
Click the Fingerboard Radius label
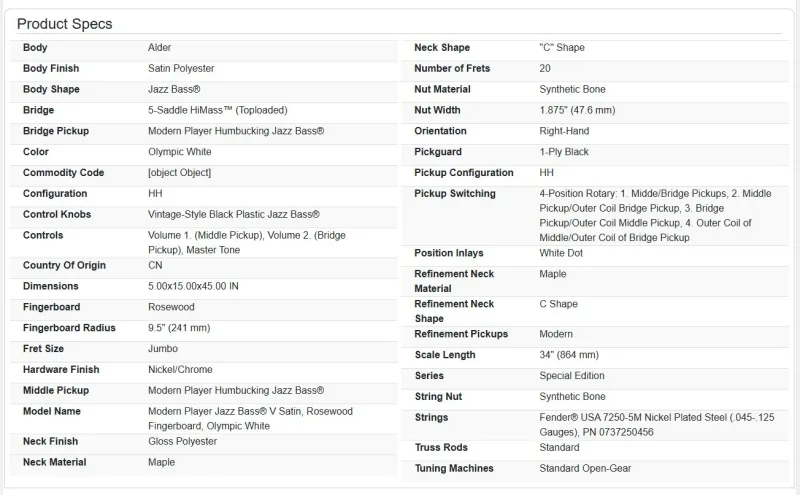[69, 328]
